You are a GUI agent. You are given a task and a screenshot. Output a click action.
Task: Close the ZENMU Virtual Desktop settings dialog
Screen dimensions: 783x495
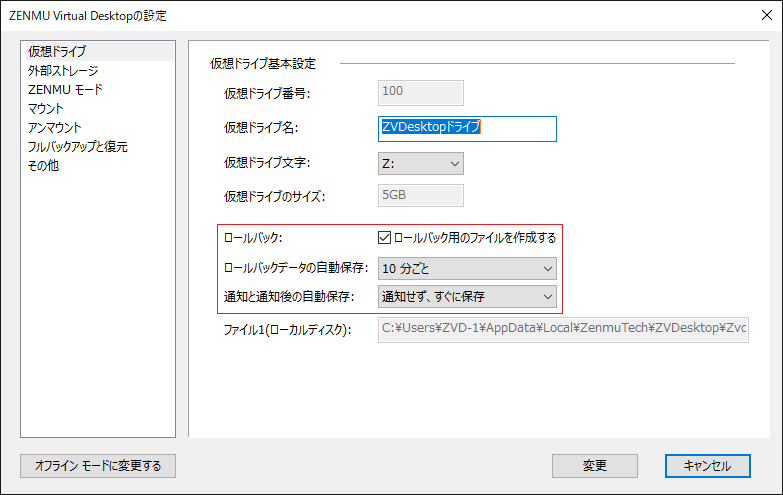[x=767, y=15]
